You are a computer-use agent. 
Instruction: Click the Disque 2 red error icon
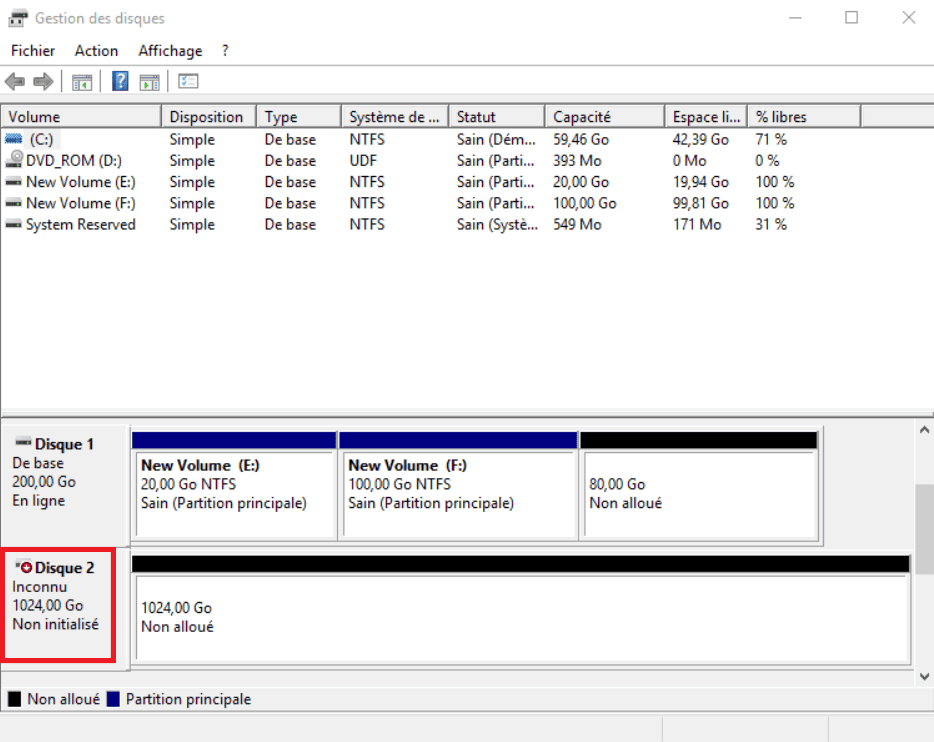(x=24, y=567)
